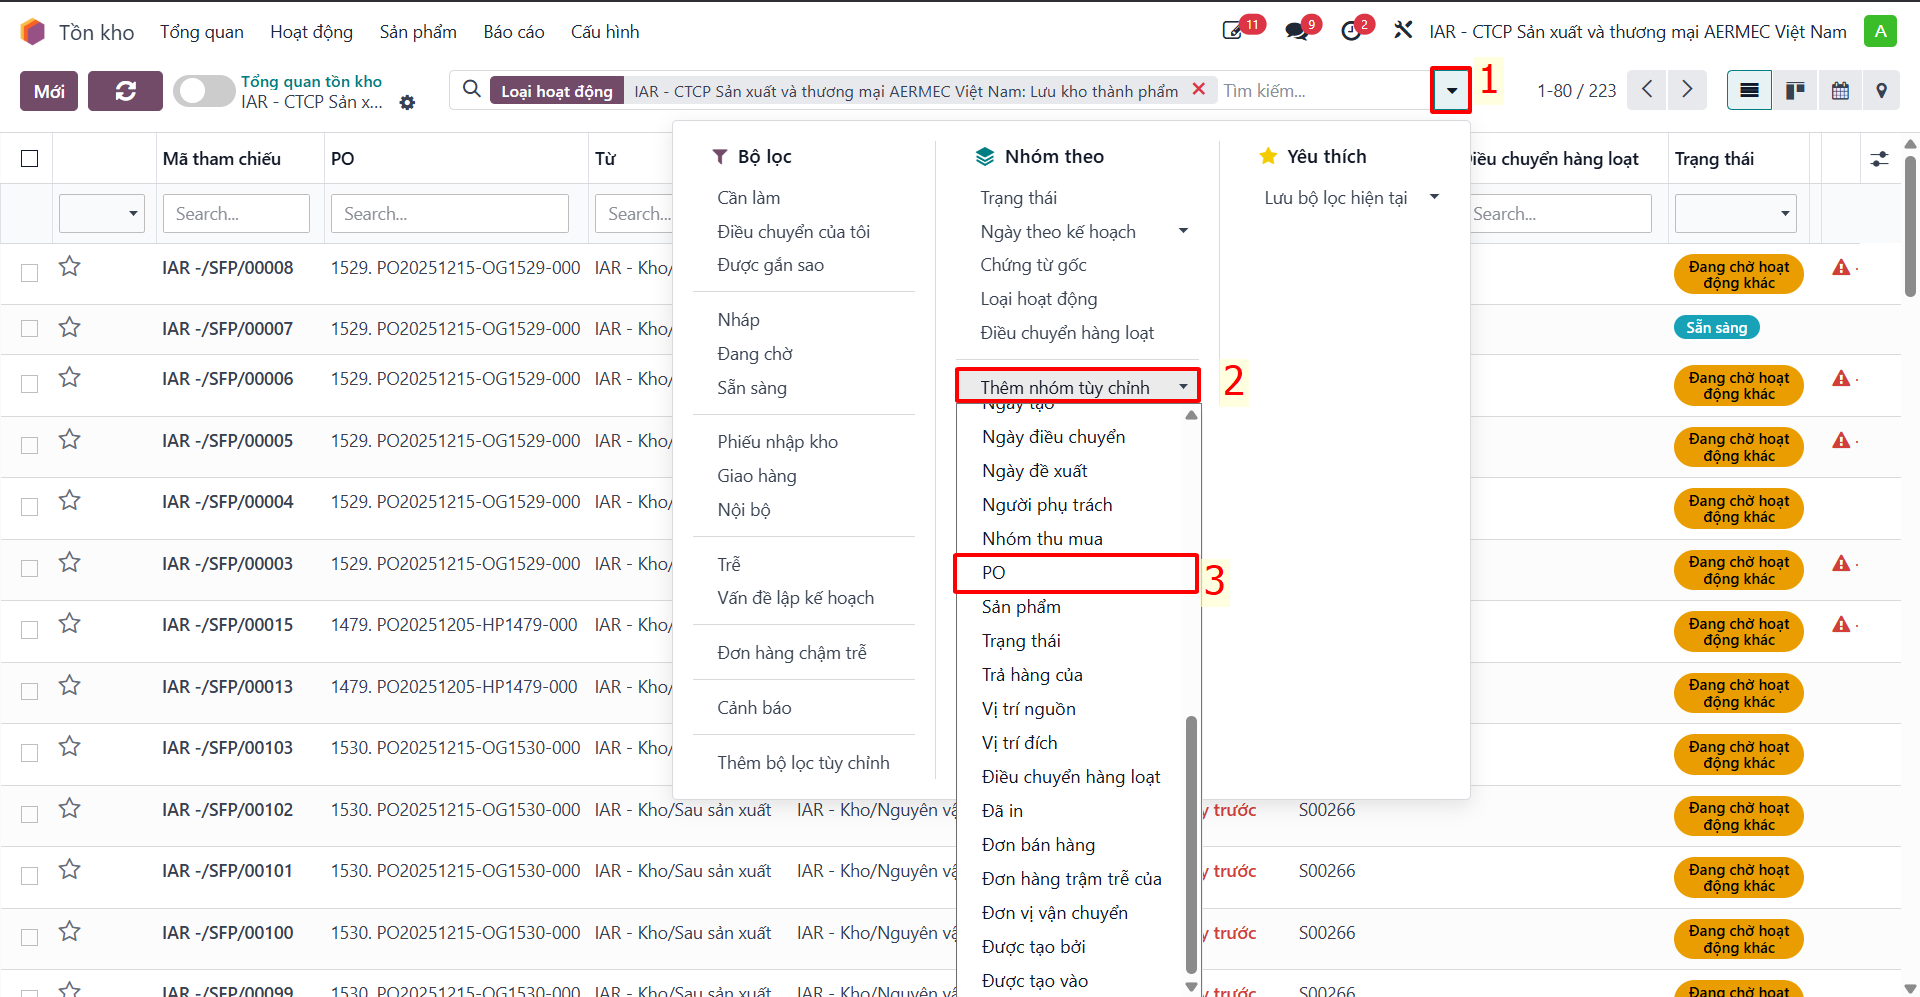Viewport: 1920px width, 997px height.
Task: Apply the Sẵn sàng filter
Action: click(752, 388)
